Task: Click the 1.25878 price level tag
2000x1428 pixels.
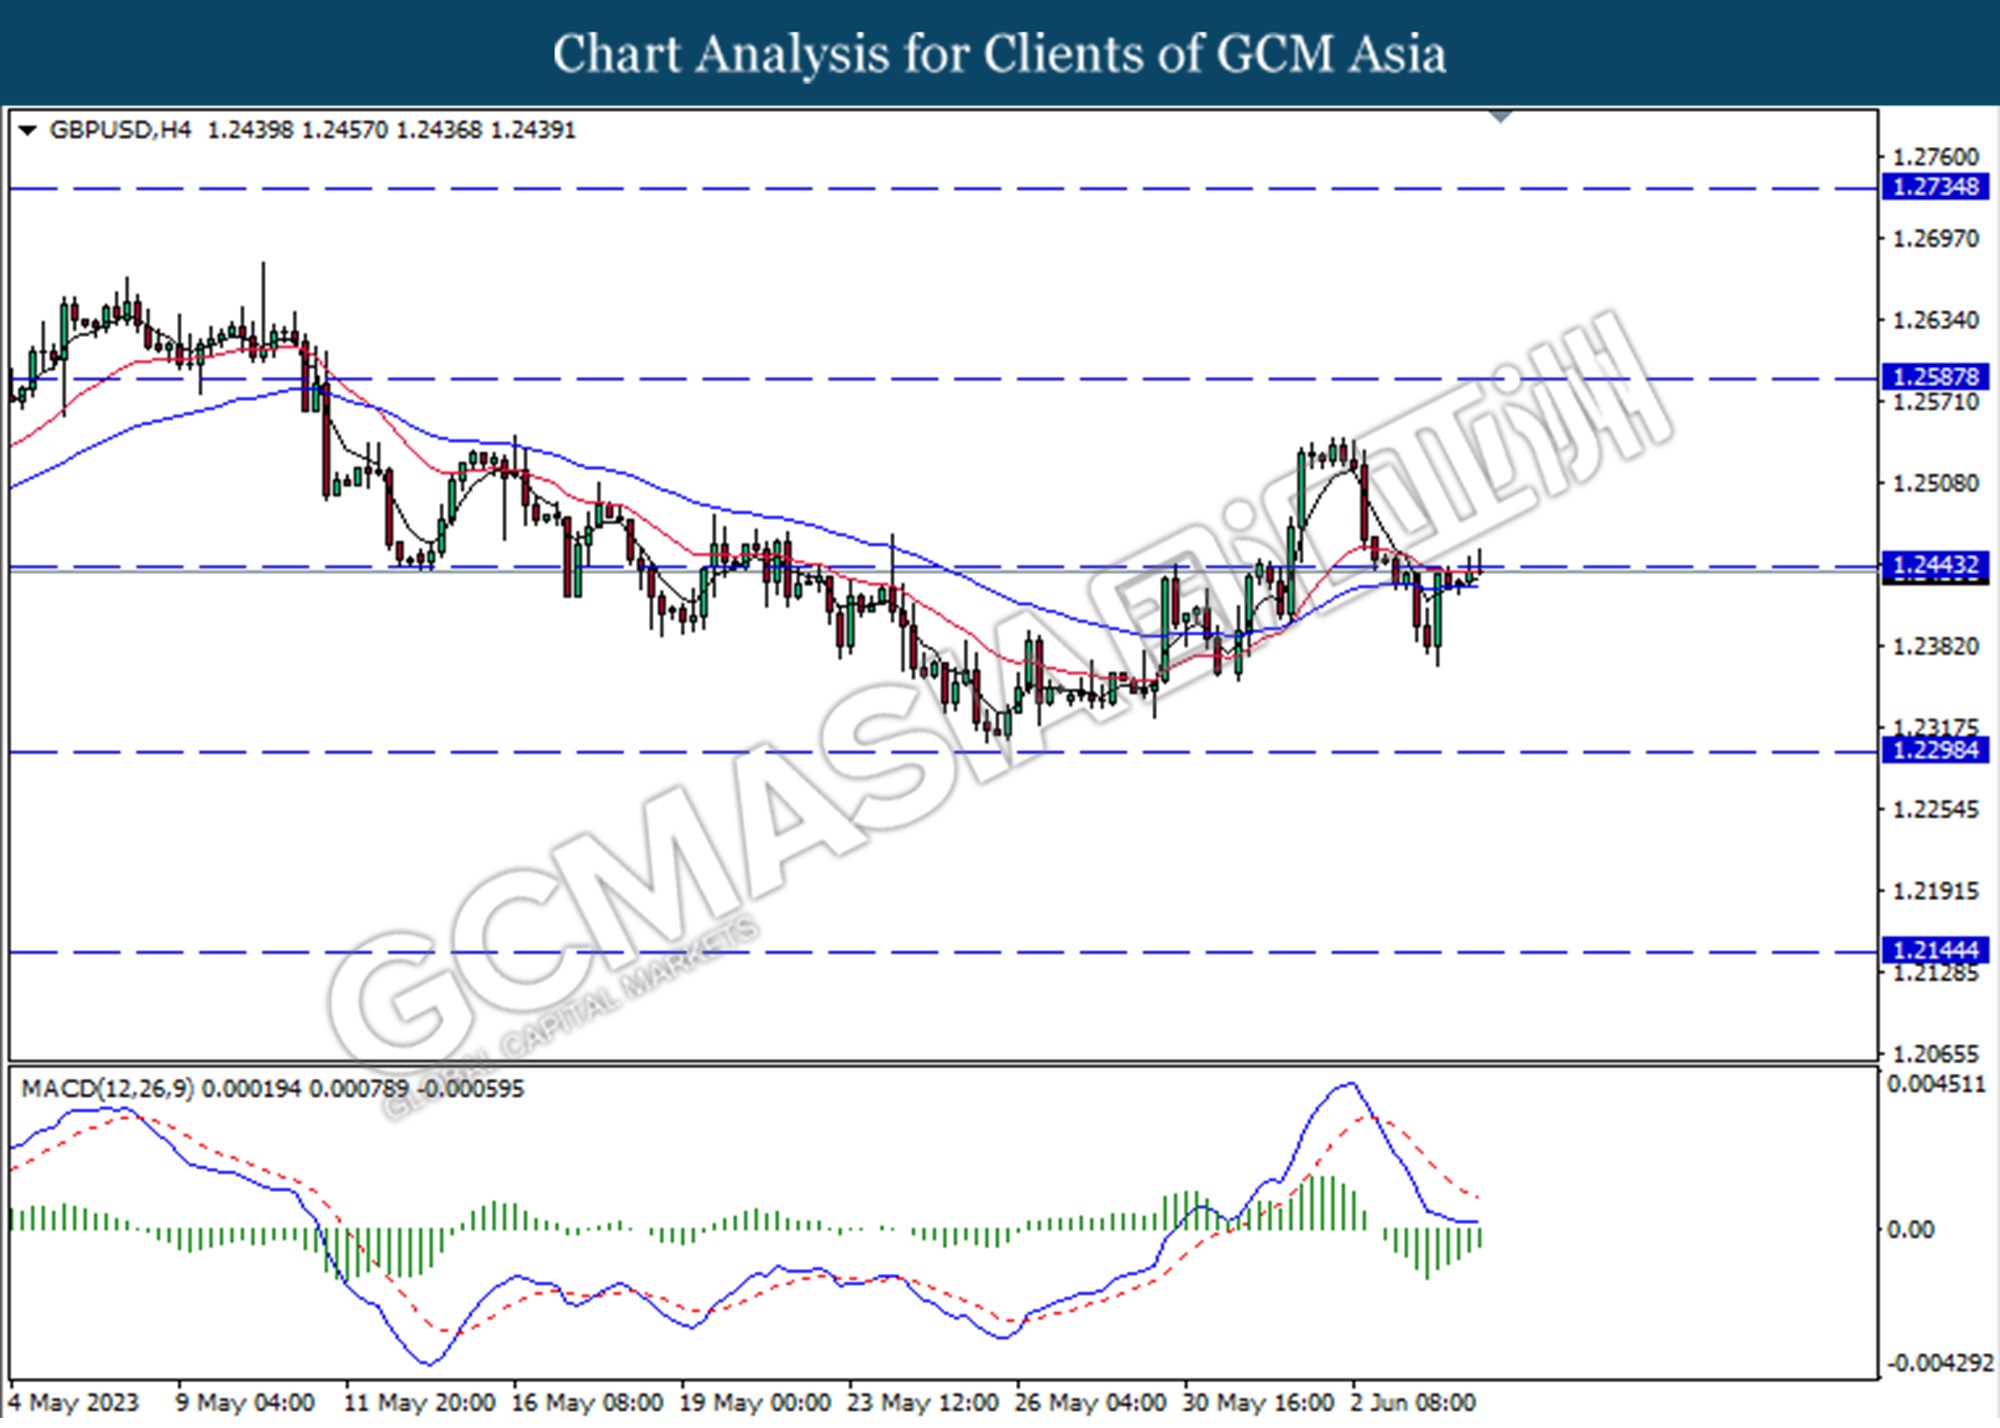Action: click(1936, 377)
